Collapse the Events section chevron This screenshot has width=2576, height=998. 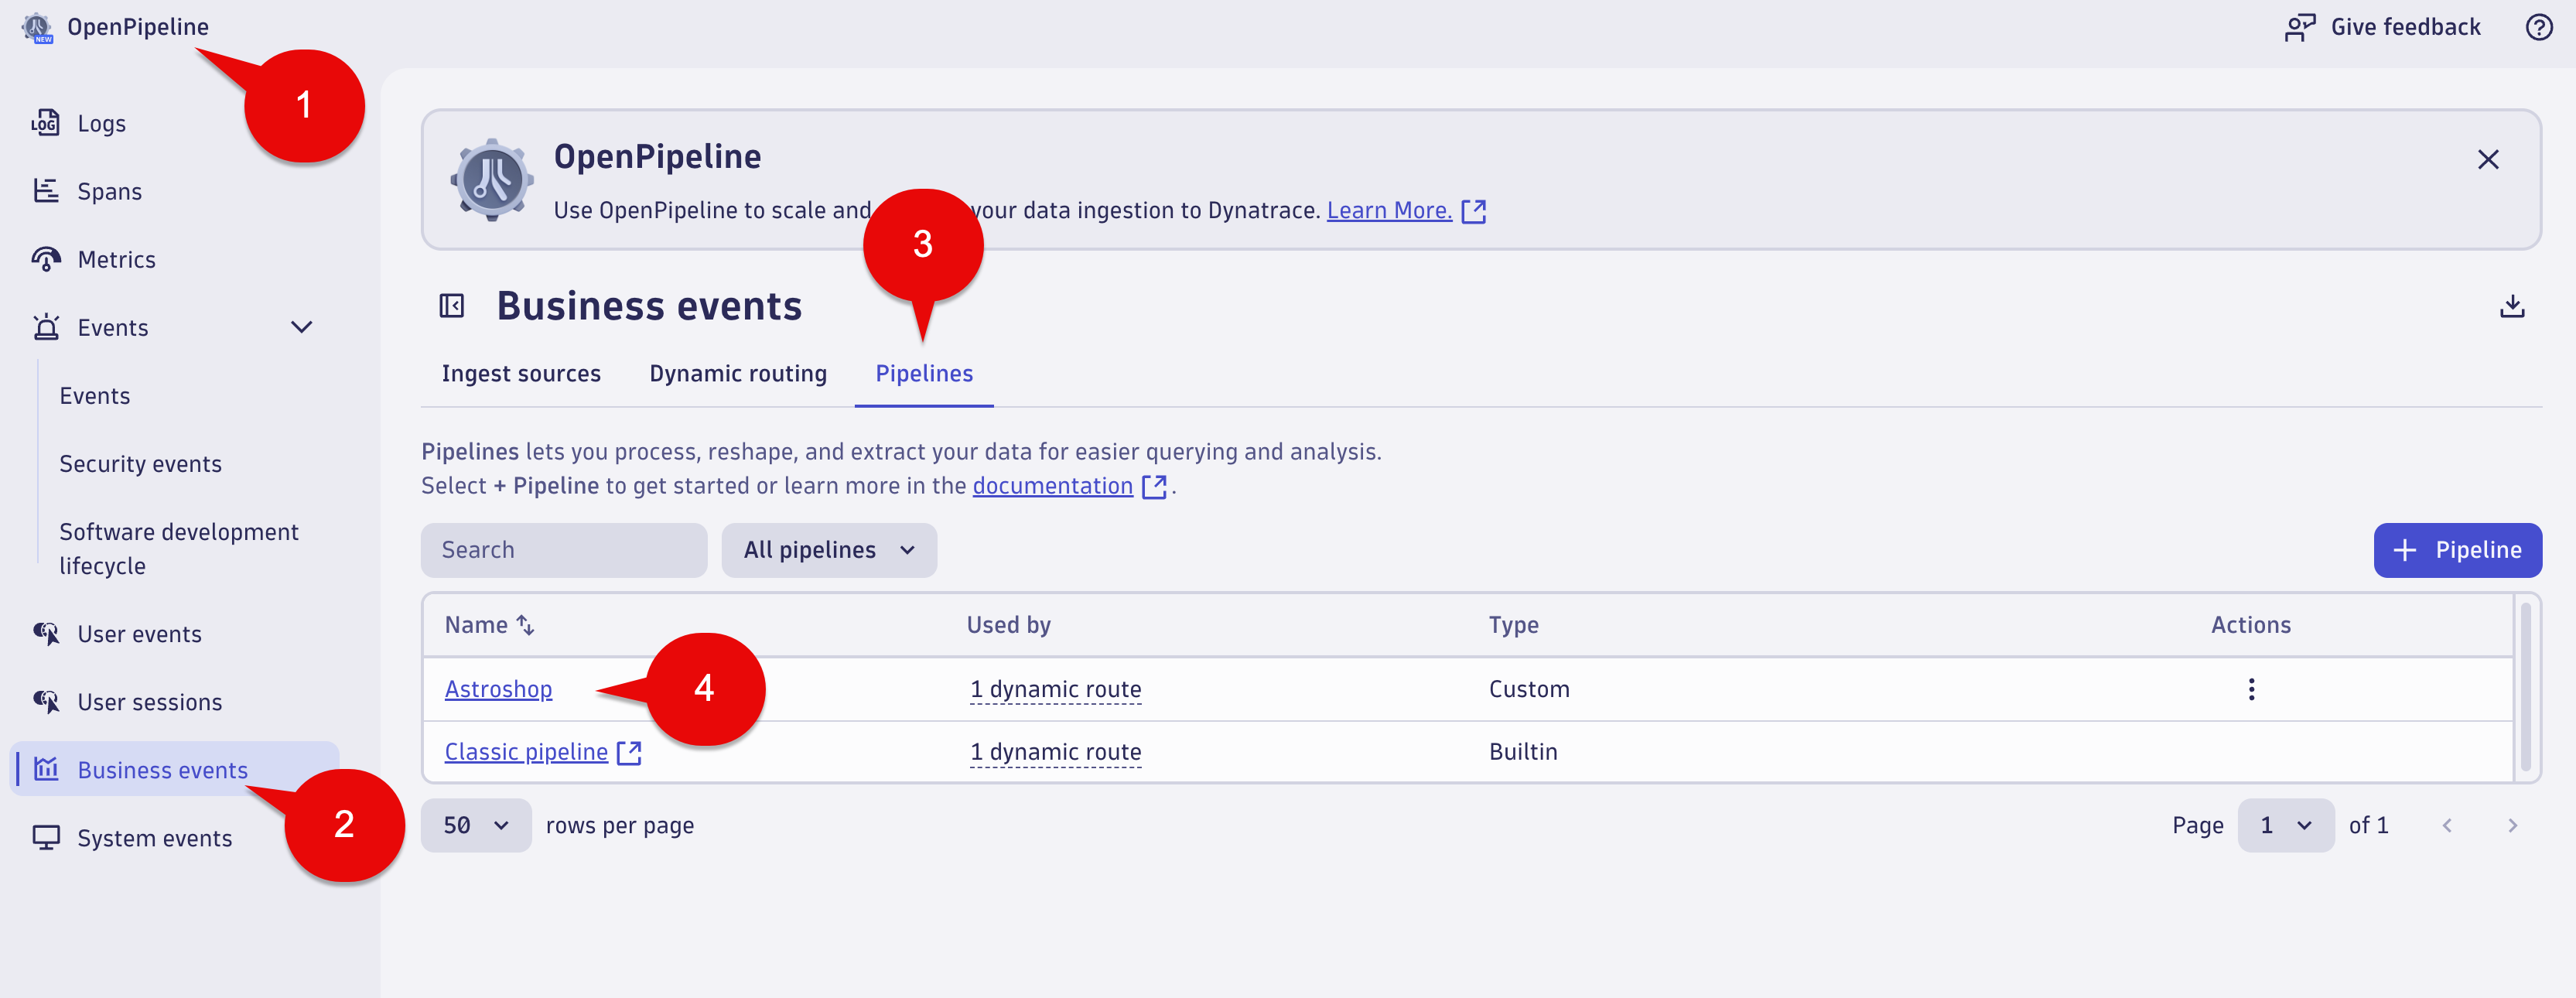(301, 327)
